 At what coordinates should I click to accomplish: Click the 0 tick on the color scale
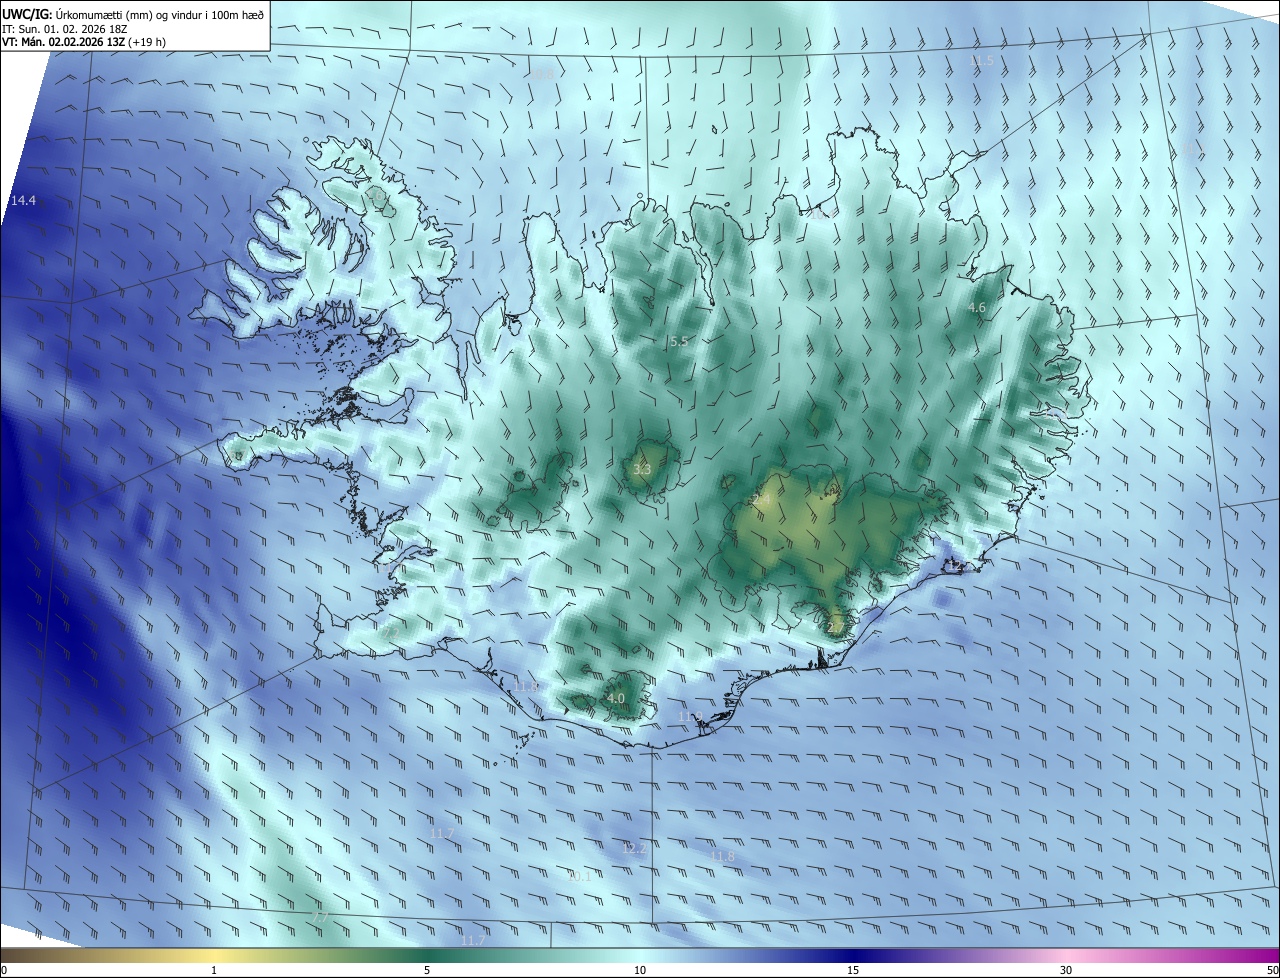[4, 970]
